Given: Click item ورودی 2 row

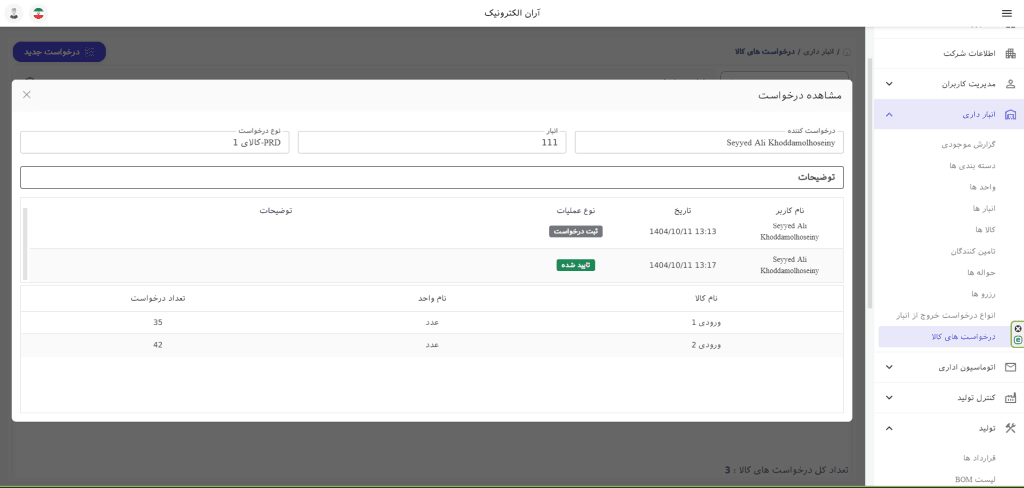Looking at the screenshot, I should tap(432, 345).
